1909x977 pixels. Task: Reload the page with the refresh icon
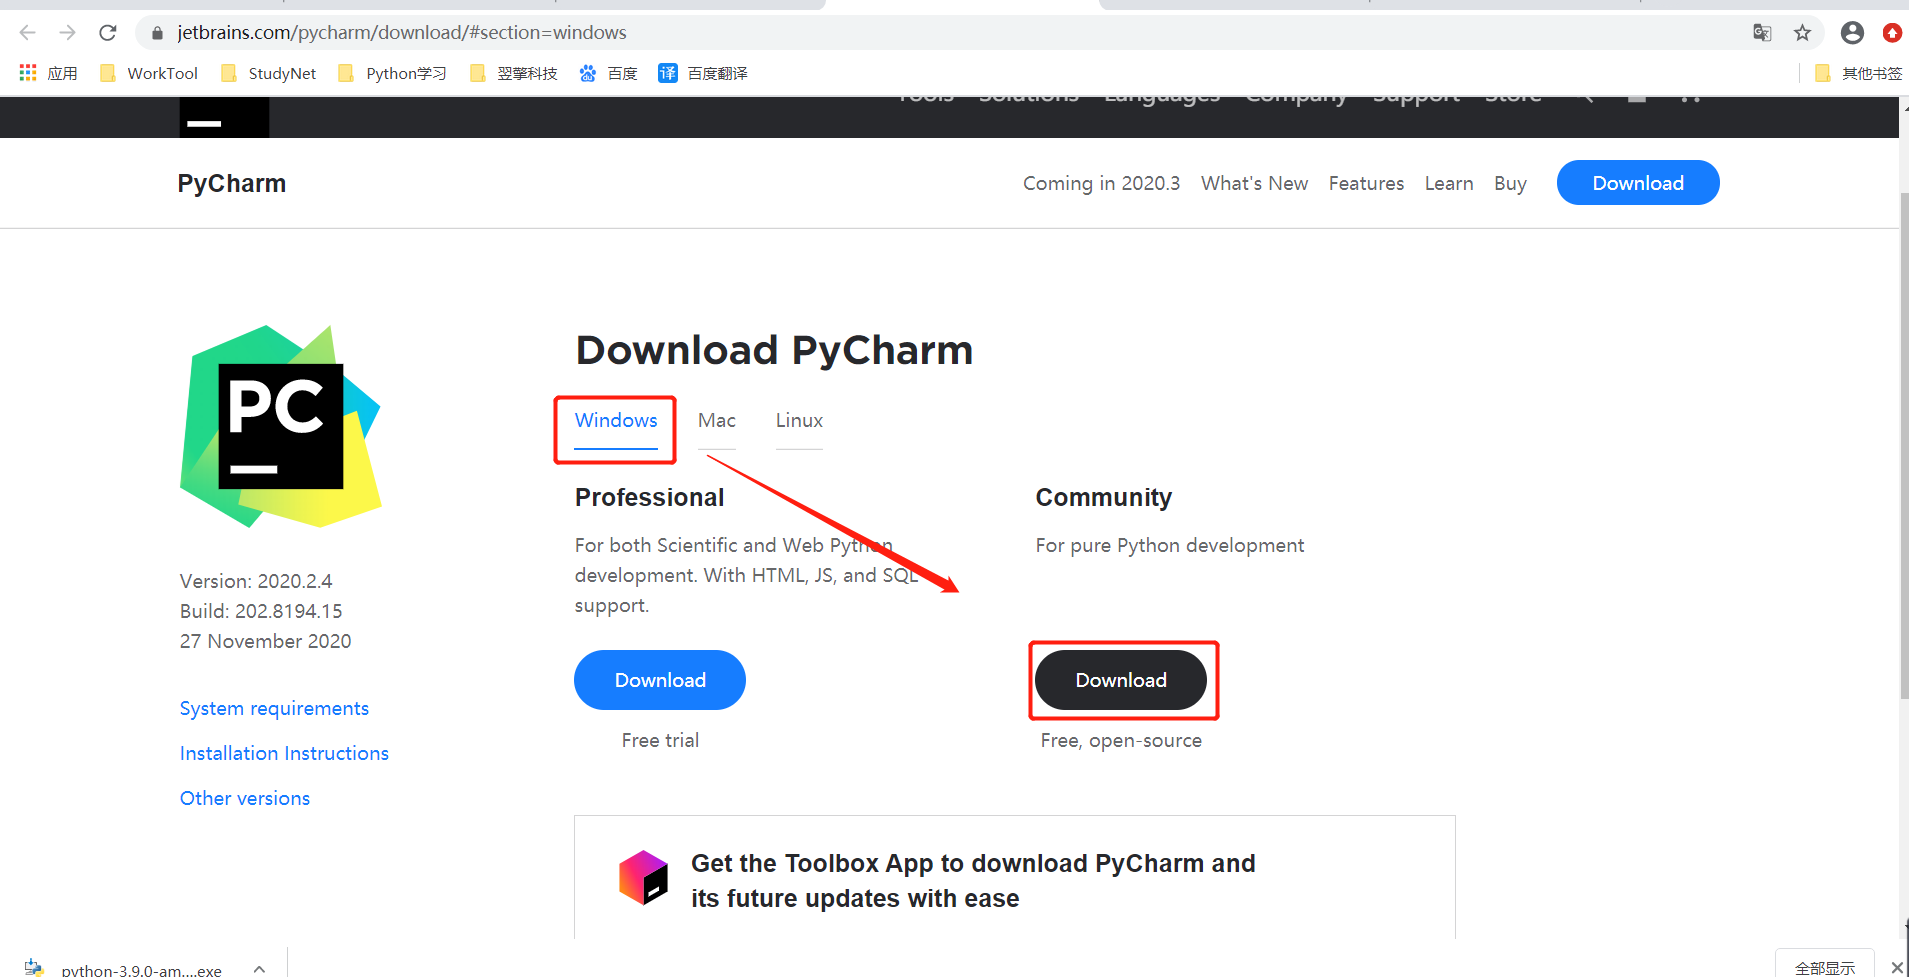(x=107, y=32)
